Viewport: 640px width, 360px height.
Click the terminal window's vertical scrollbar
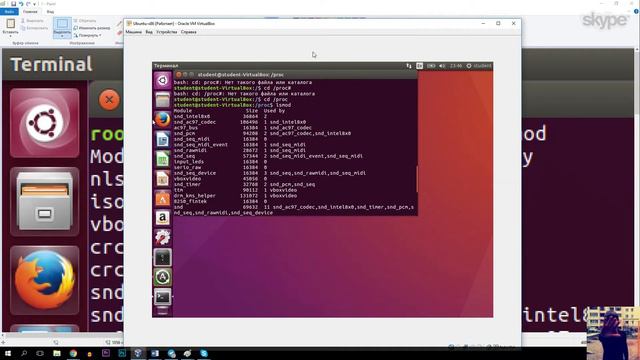pyautogui.click(x=416, y=179)
